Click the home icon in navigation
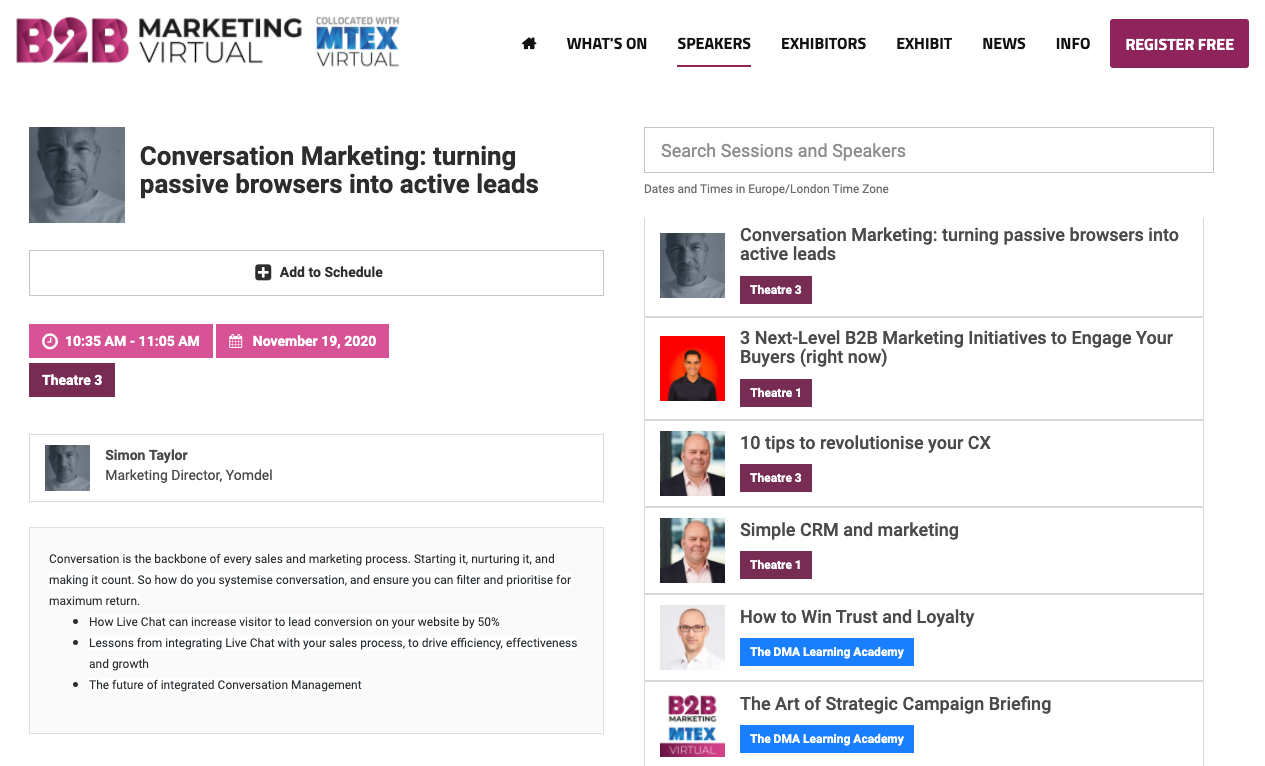The height and width of the screenshot is (766, 1265). pos(529,44)
